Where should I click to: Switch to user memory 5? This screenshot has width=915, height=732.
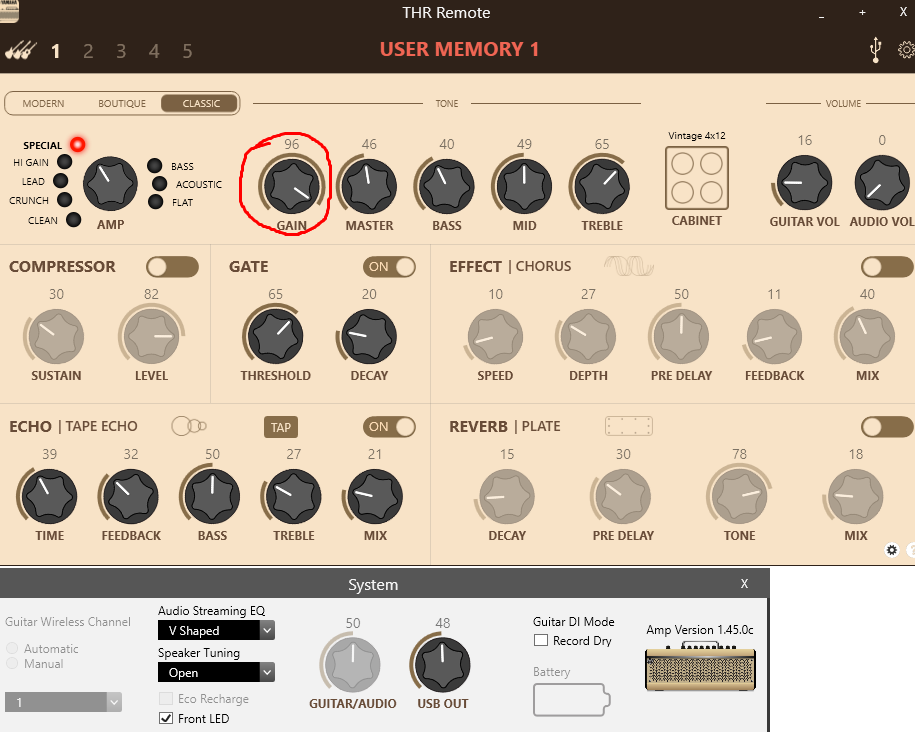187,51
